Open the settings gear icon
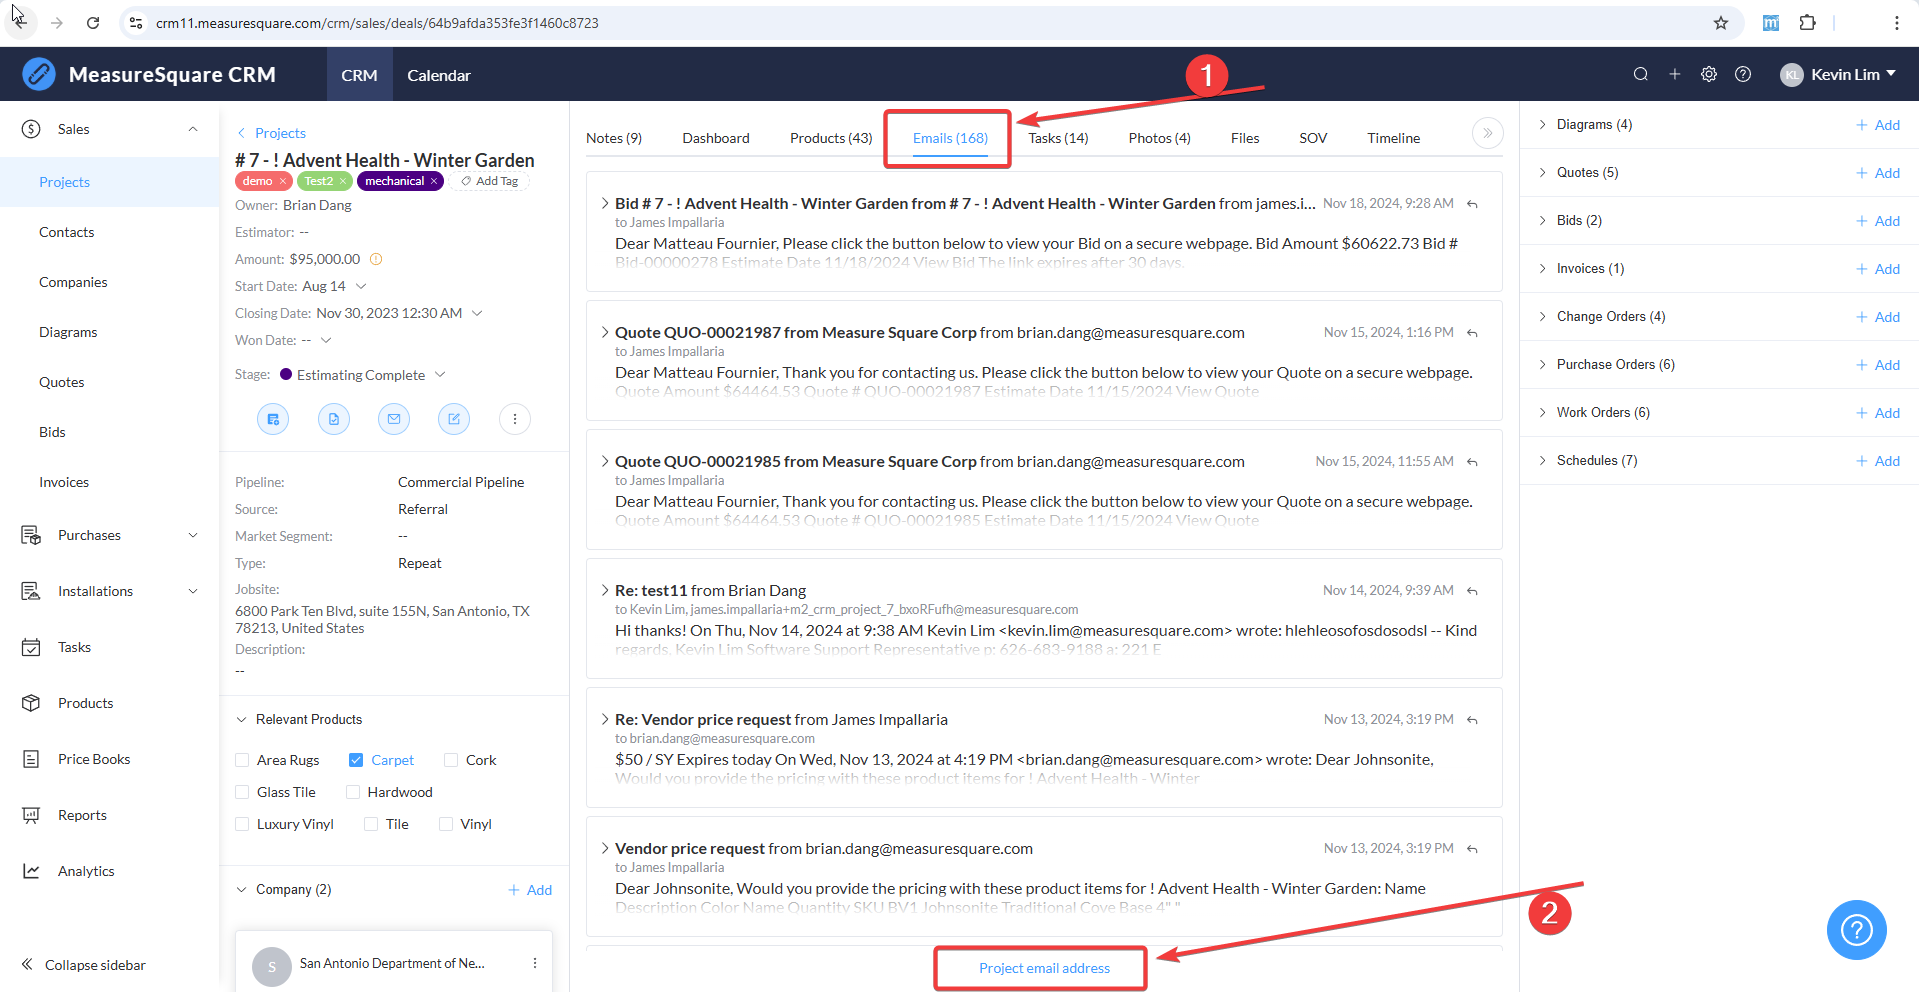 coord(1709,74)
